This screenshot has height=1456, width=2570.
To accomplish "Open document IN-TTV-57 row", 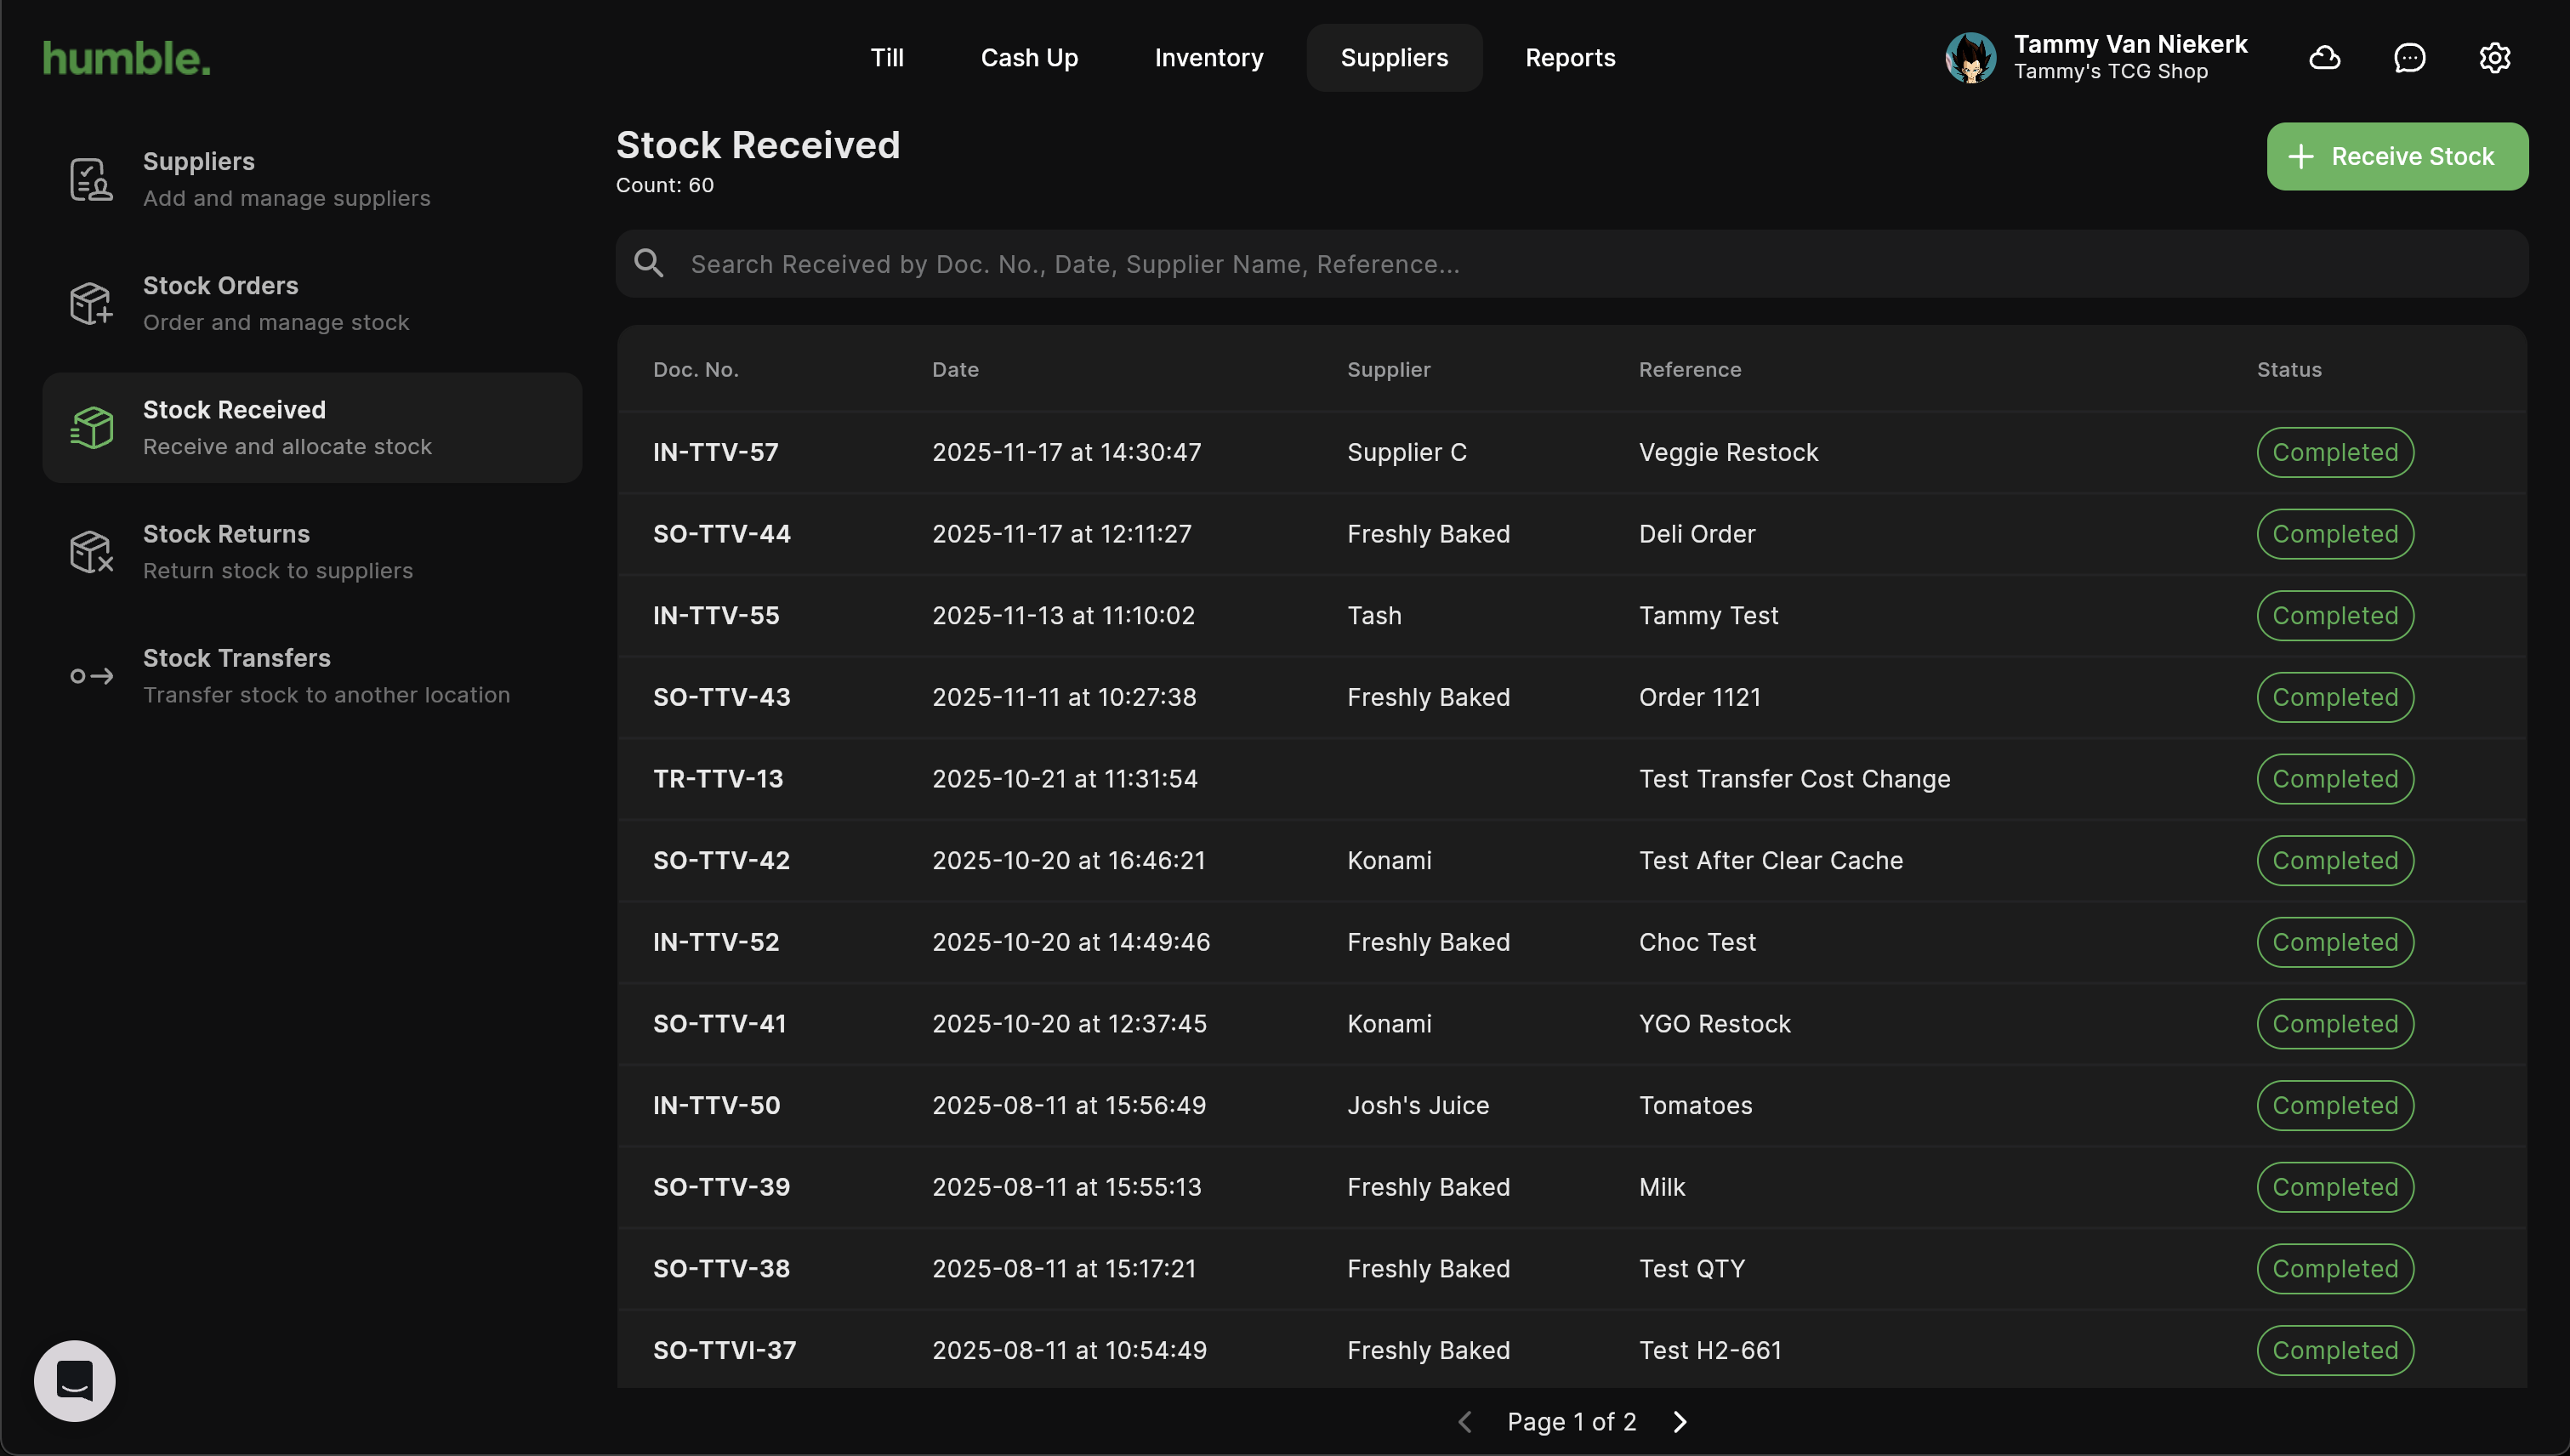I will coord(715,452).
